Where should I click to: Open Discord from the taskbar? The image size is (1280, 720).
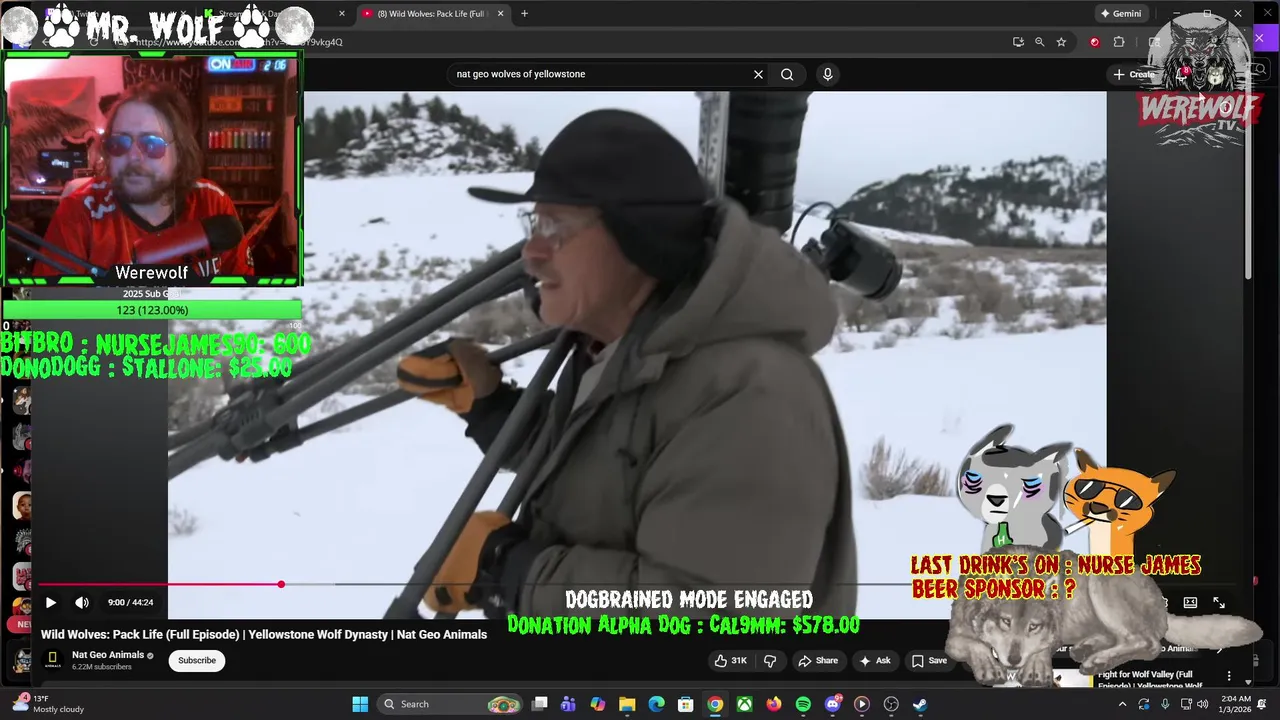point(833,704)
